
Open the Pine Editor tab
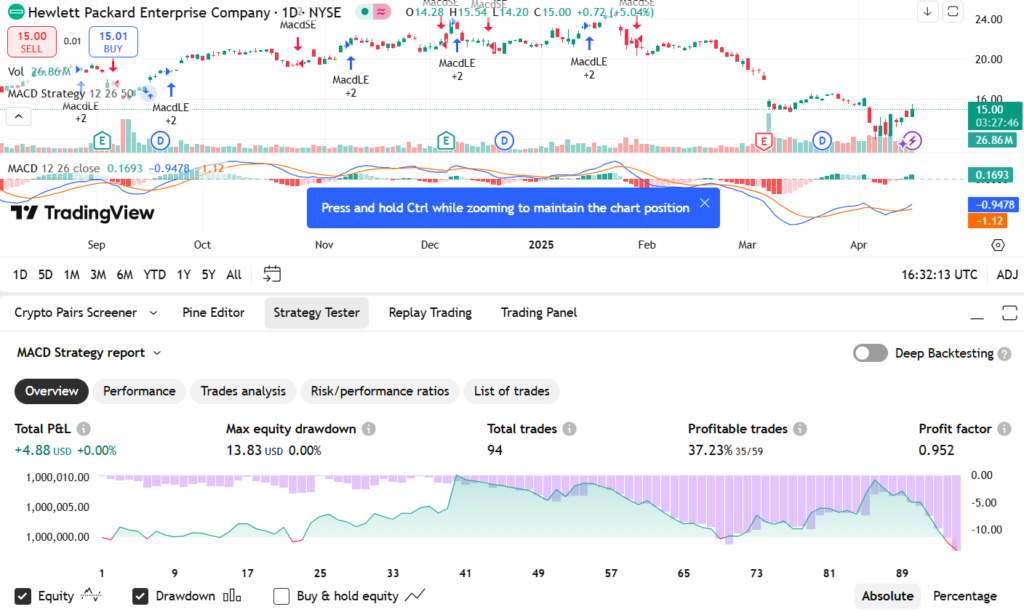(214, 313)
